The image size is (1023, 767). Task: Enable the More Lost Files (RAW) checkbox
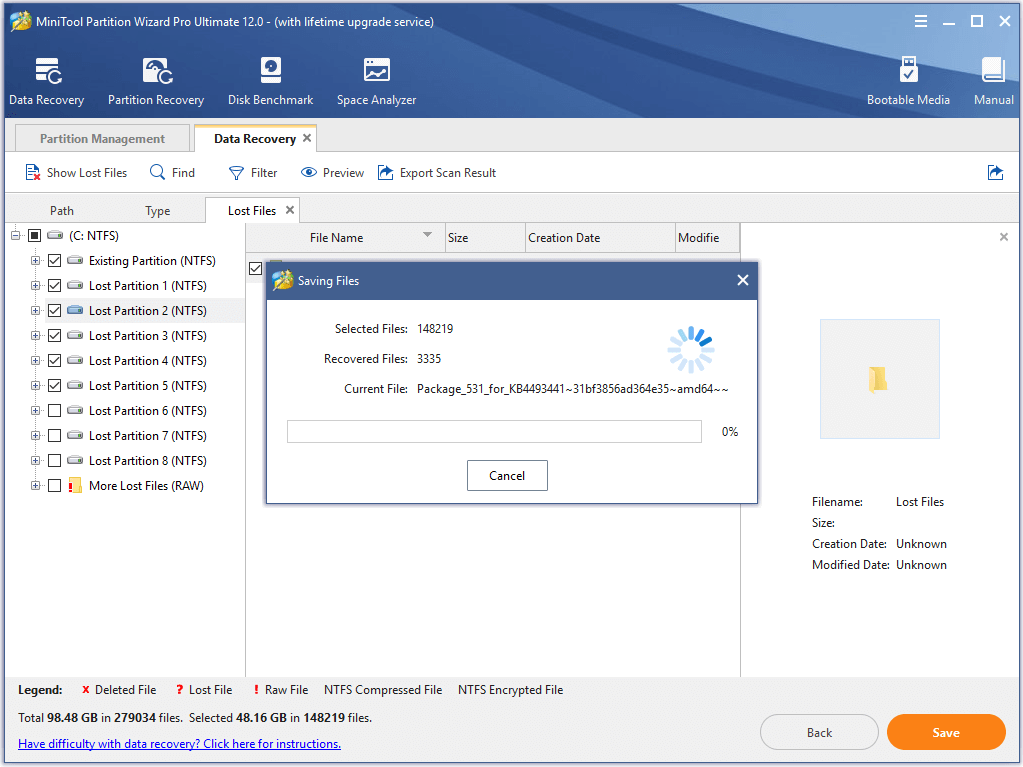pyautogui.click(x=55, y=486)
